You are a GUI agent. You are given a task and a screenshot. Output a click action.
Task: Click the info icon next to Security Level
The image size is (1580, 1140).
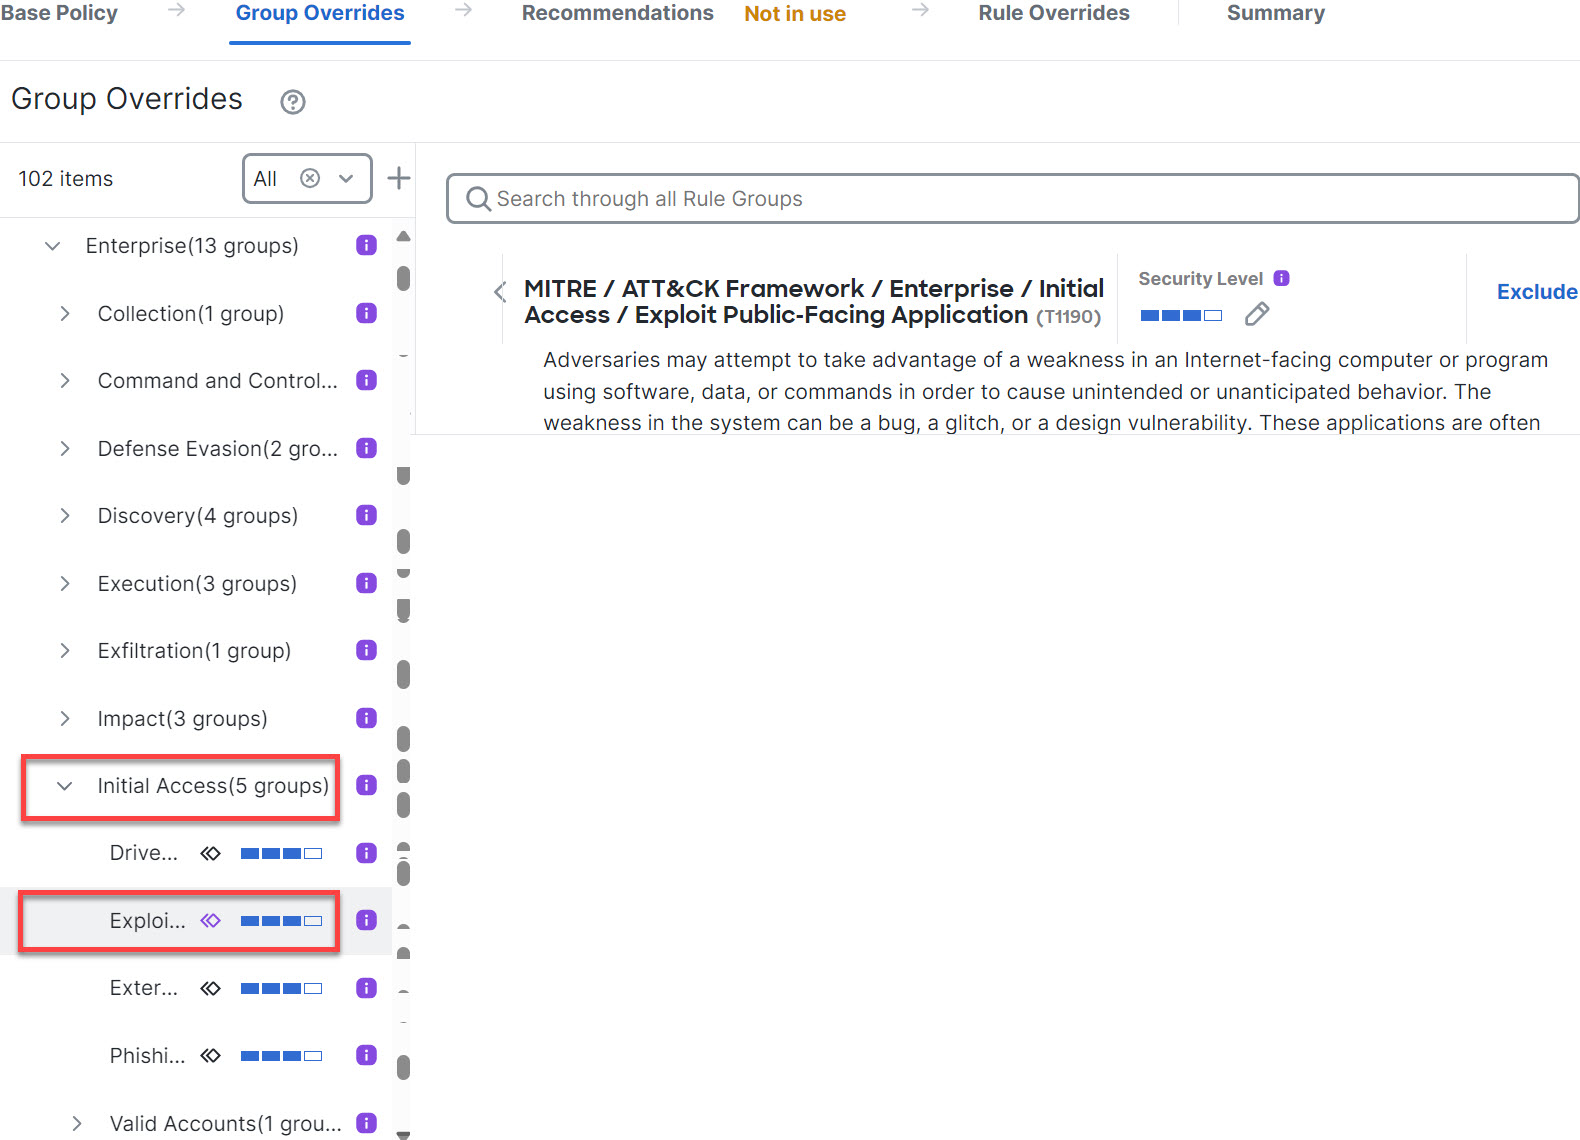[x=1281, y=279]
